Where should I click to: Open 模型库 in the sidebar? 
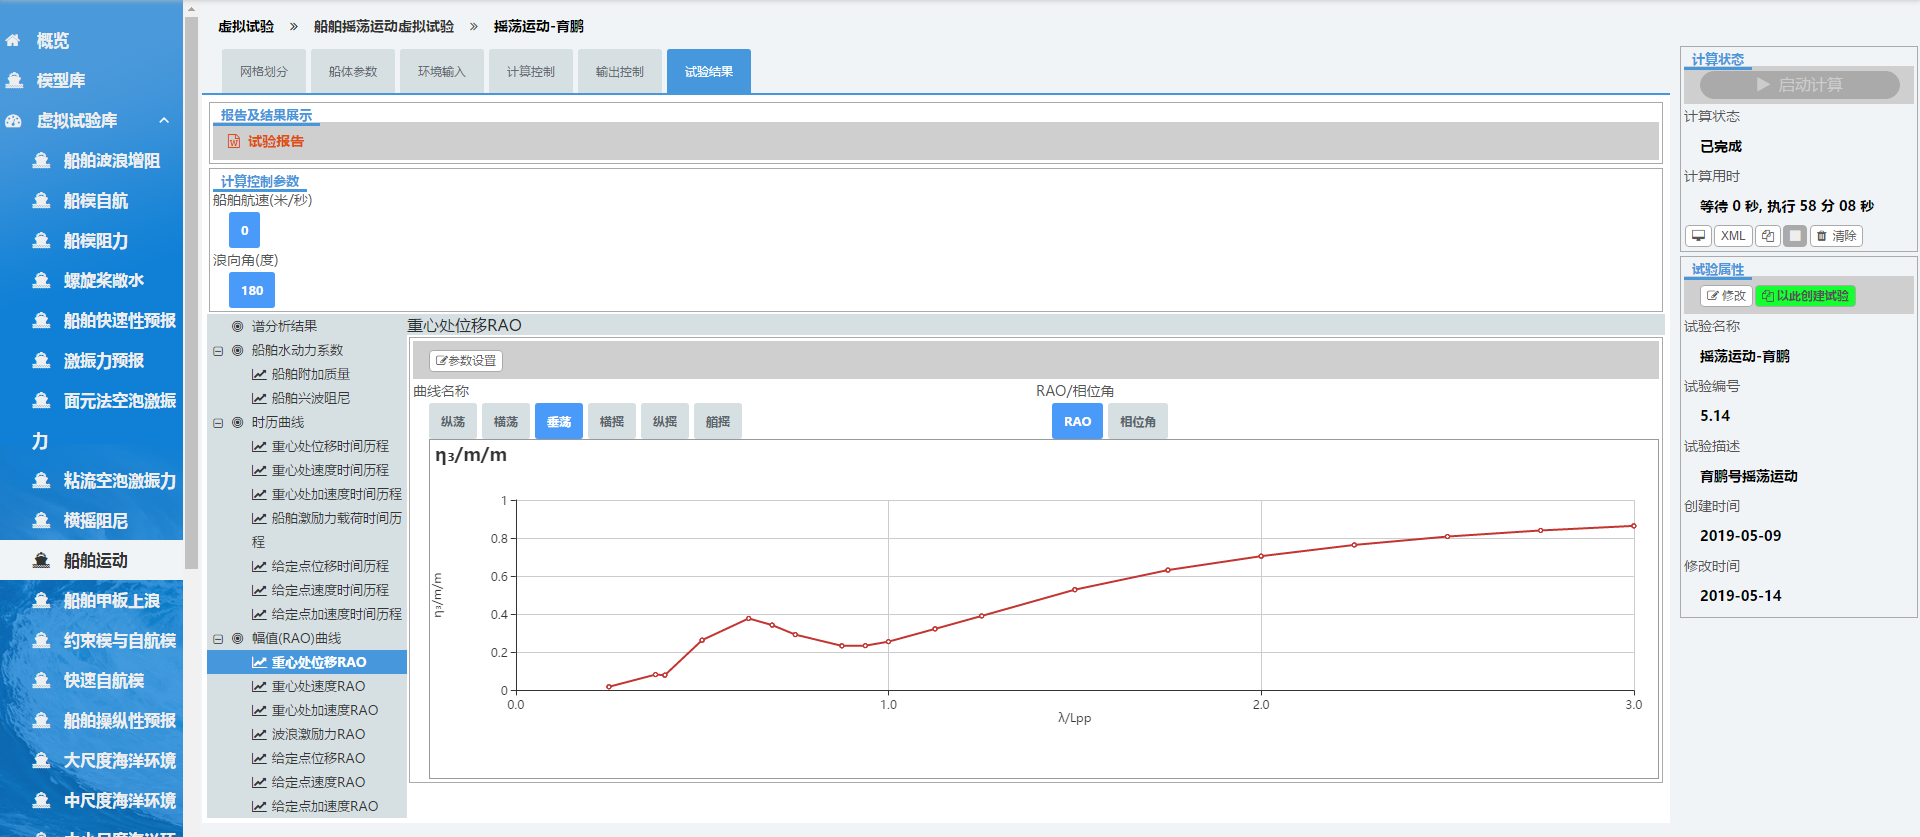point(60,80)
